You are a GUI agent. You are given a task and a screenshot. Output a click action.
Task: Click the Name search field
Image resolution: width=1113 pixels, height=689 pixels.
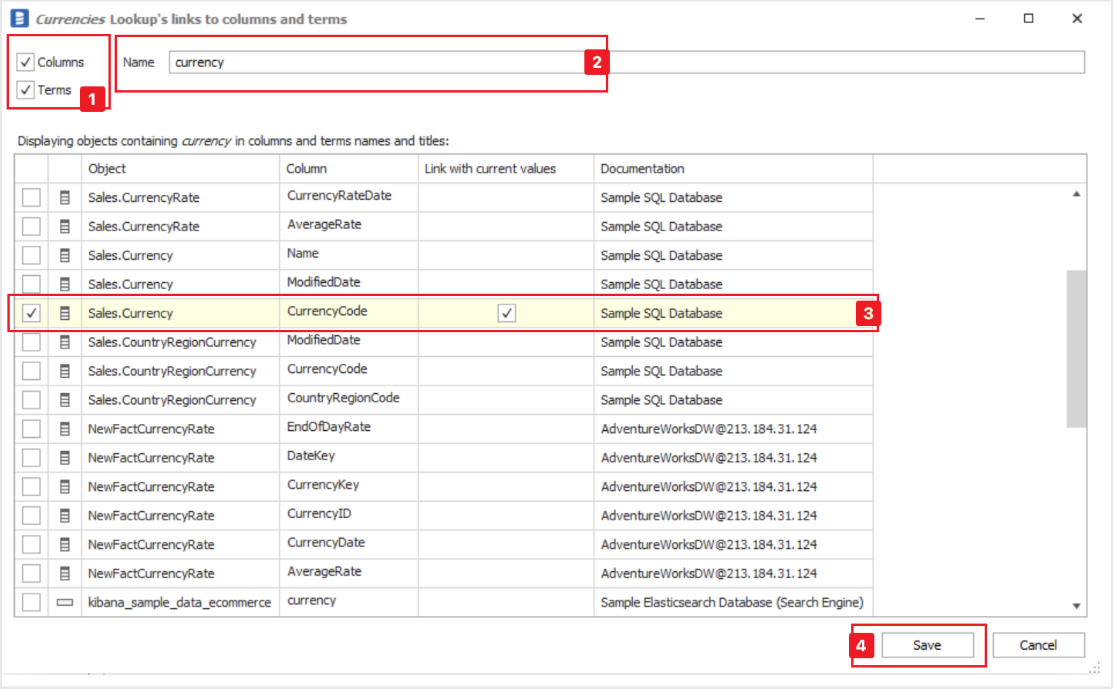coord(626,62)
